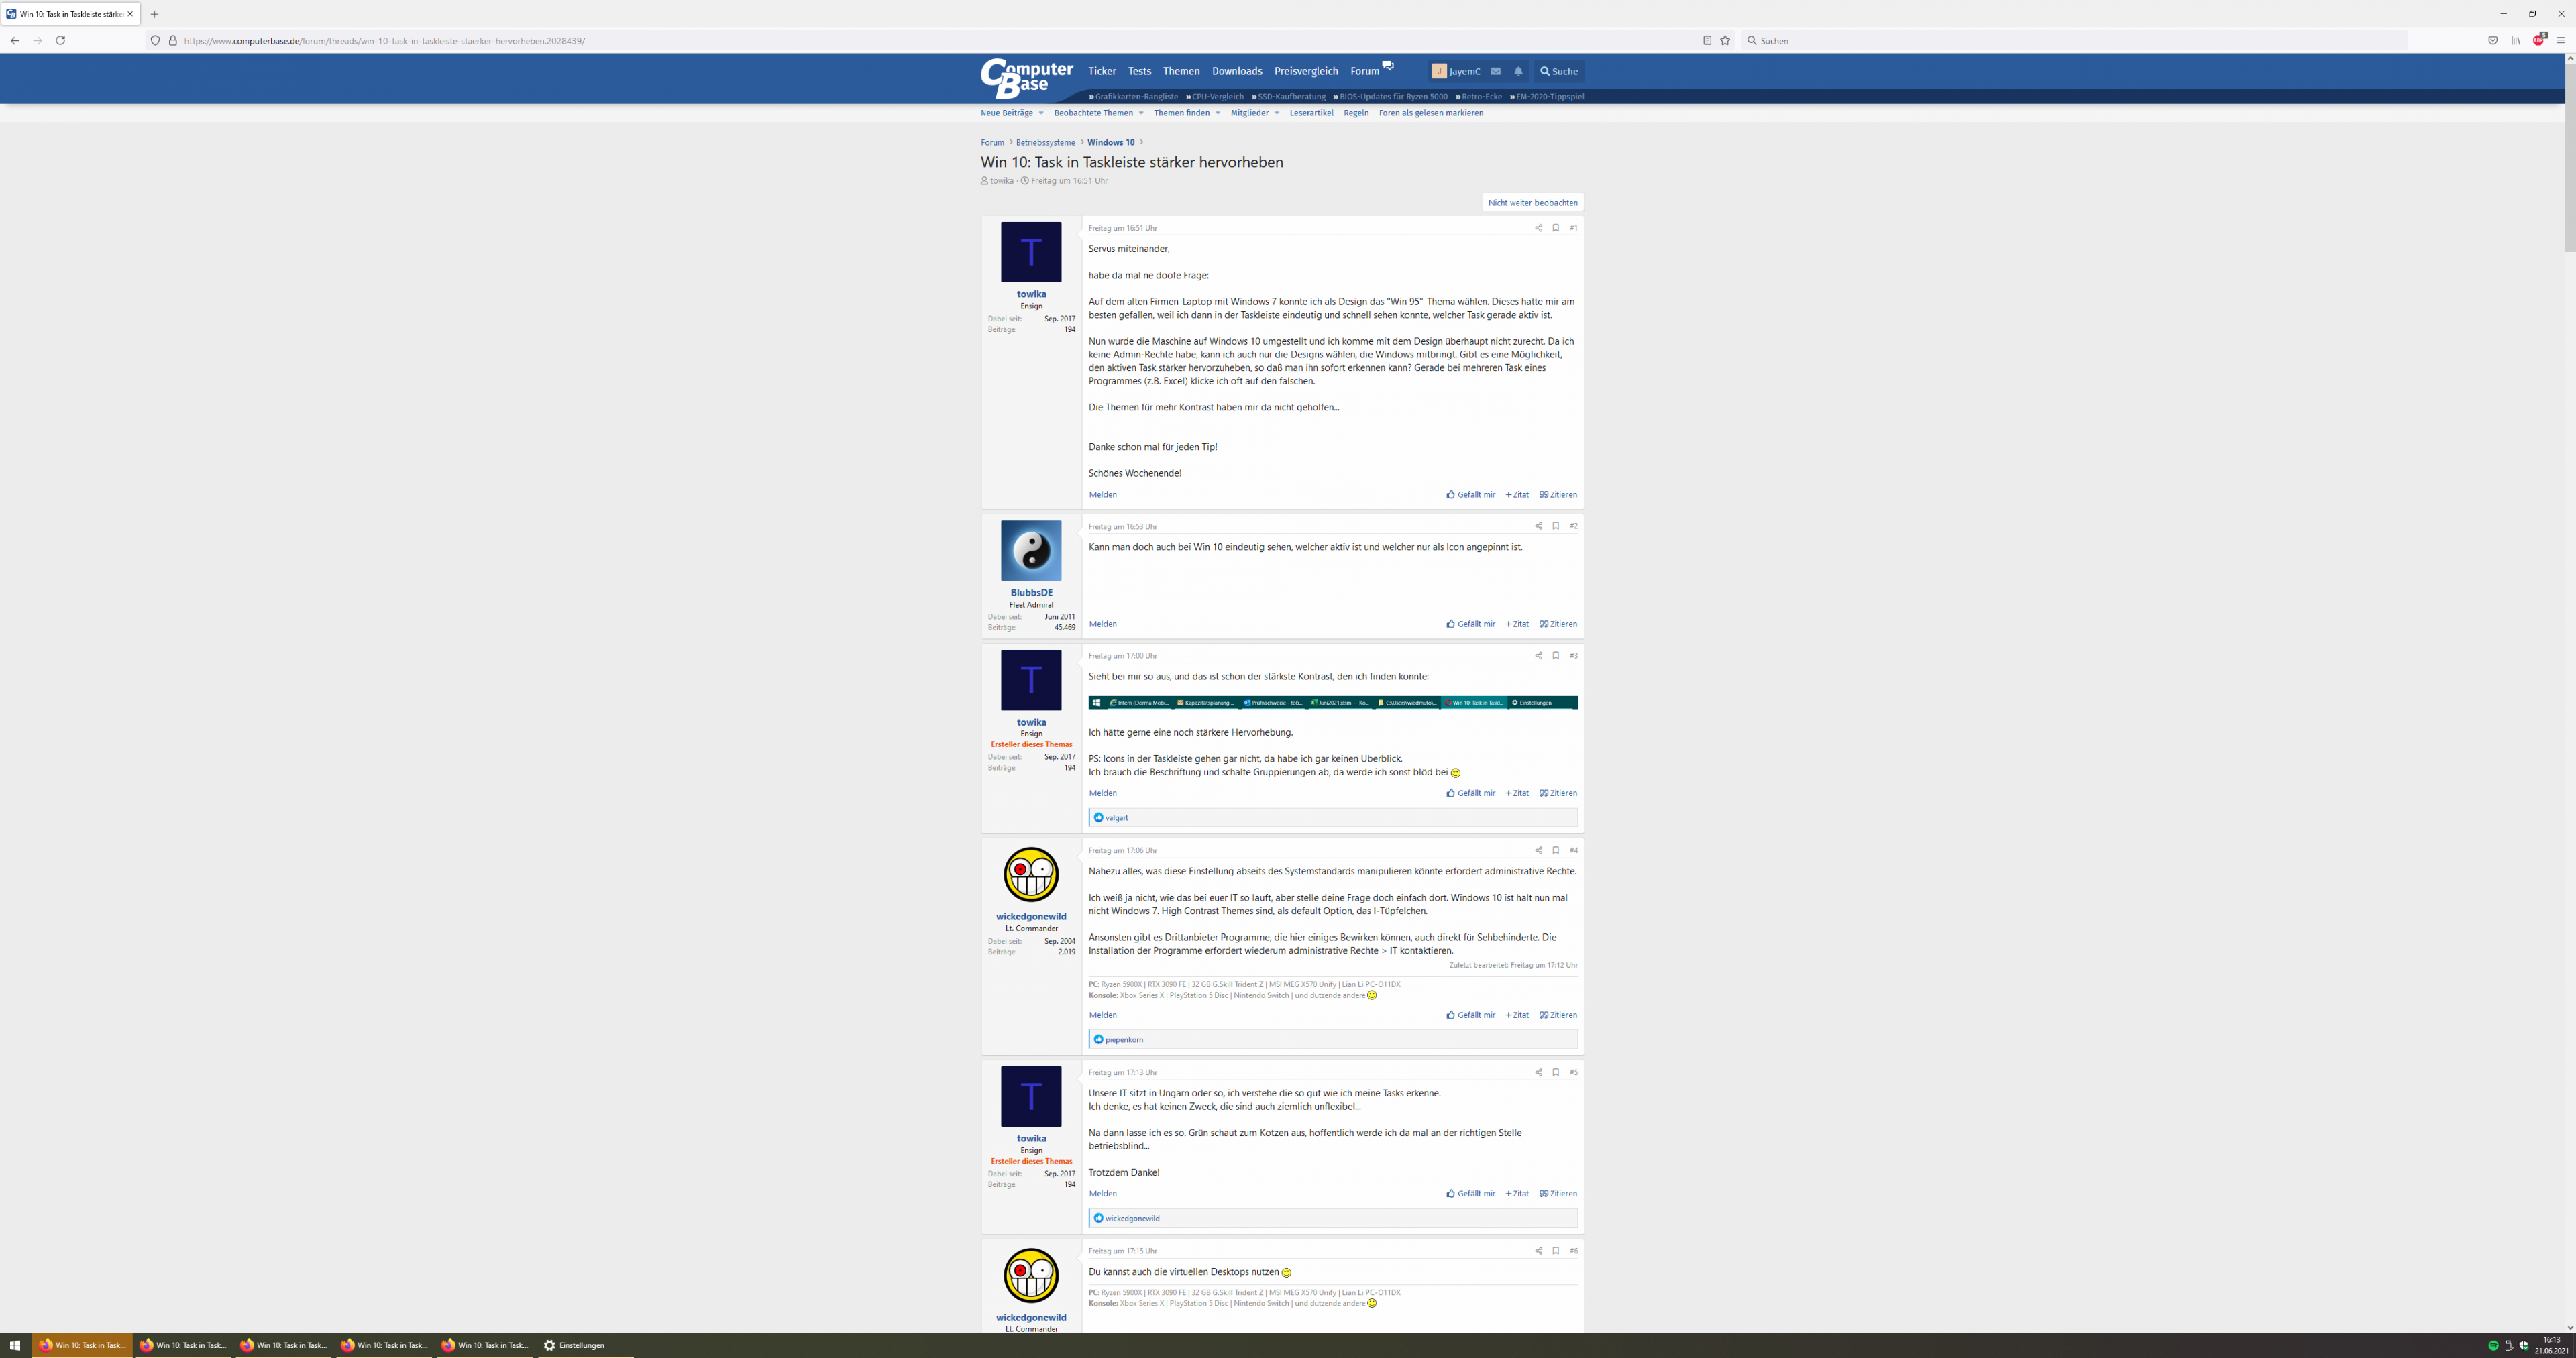This screenshot has width=2576, height=1358.
Task: Open Windows Start menu
Action: pyautogui.click(x=15, y=1345)
